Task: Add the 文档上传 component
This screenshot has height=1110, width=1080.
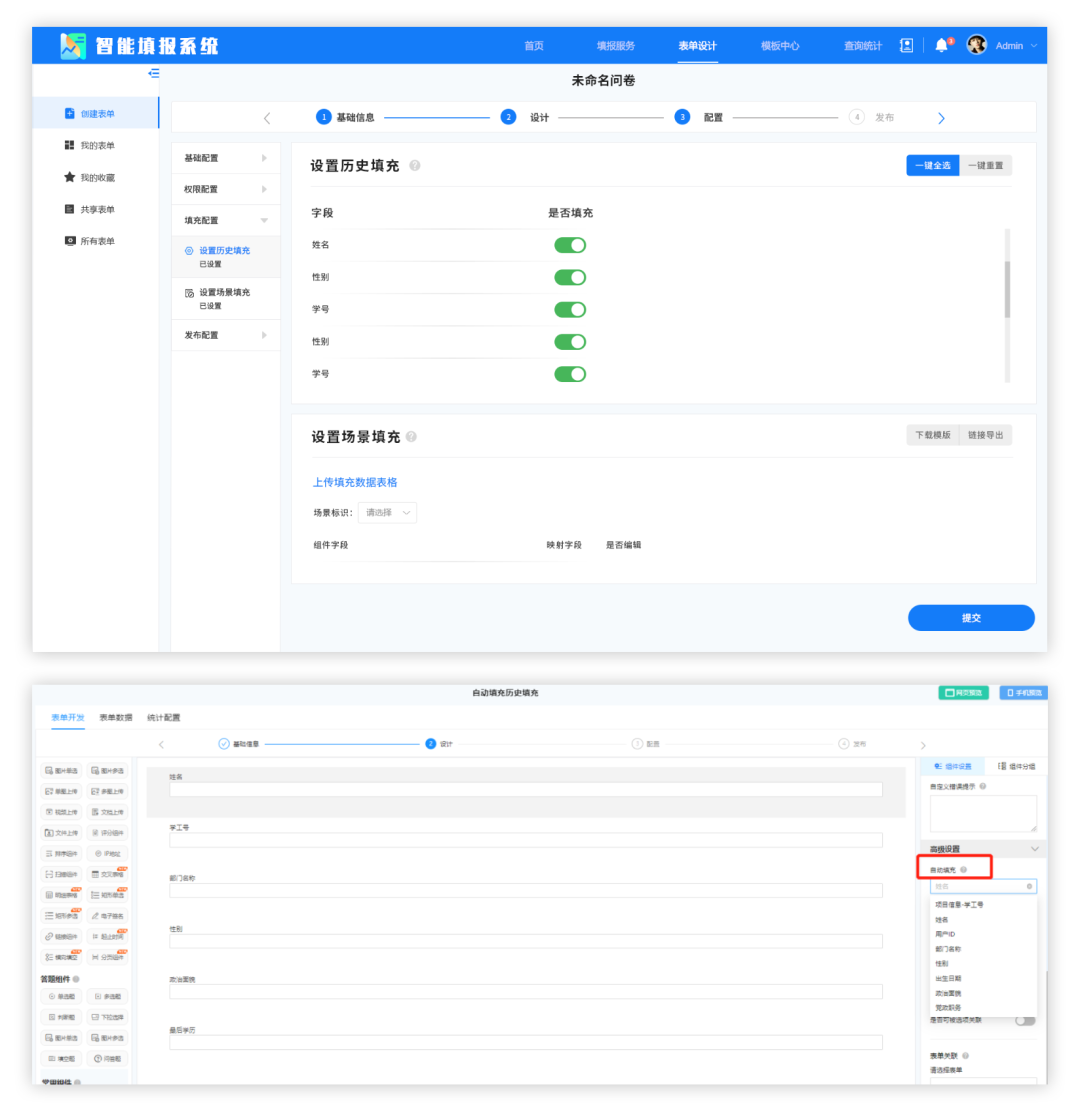Action: coord(108,812)
